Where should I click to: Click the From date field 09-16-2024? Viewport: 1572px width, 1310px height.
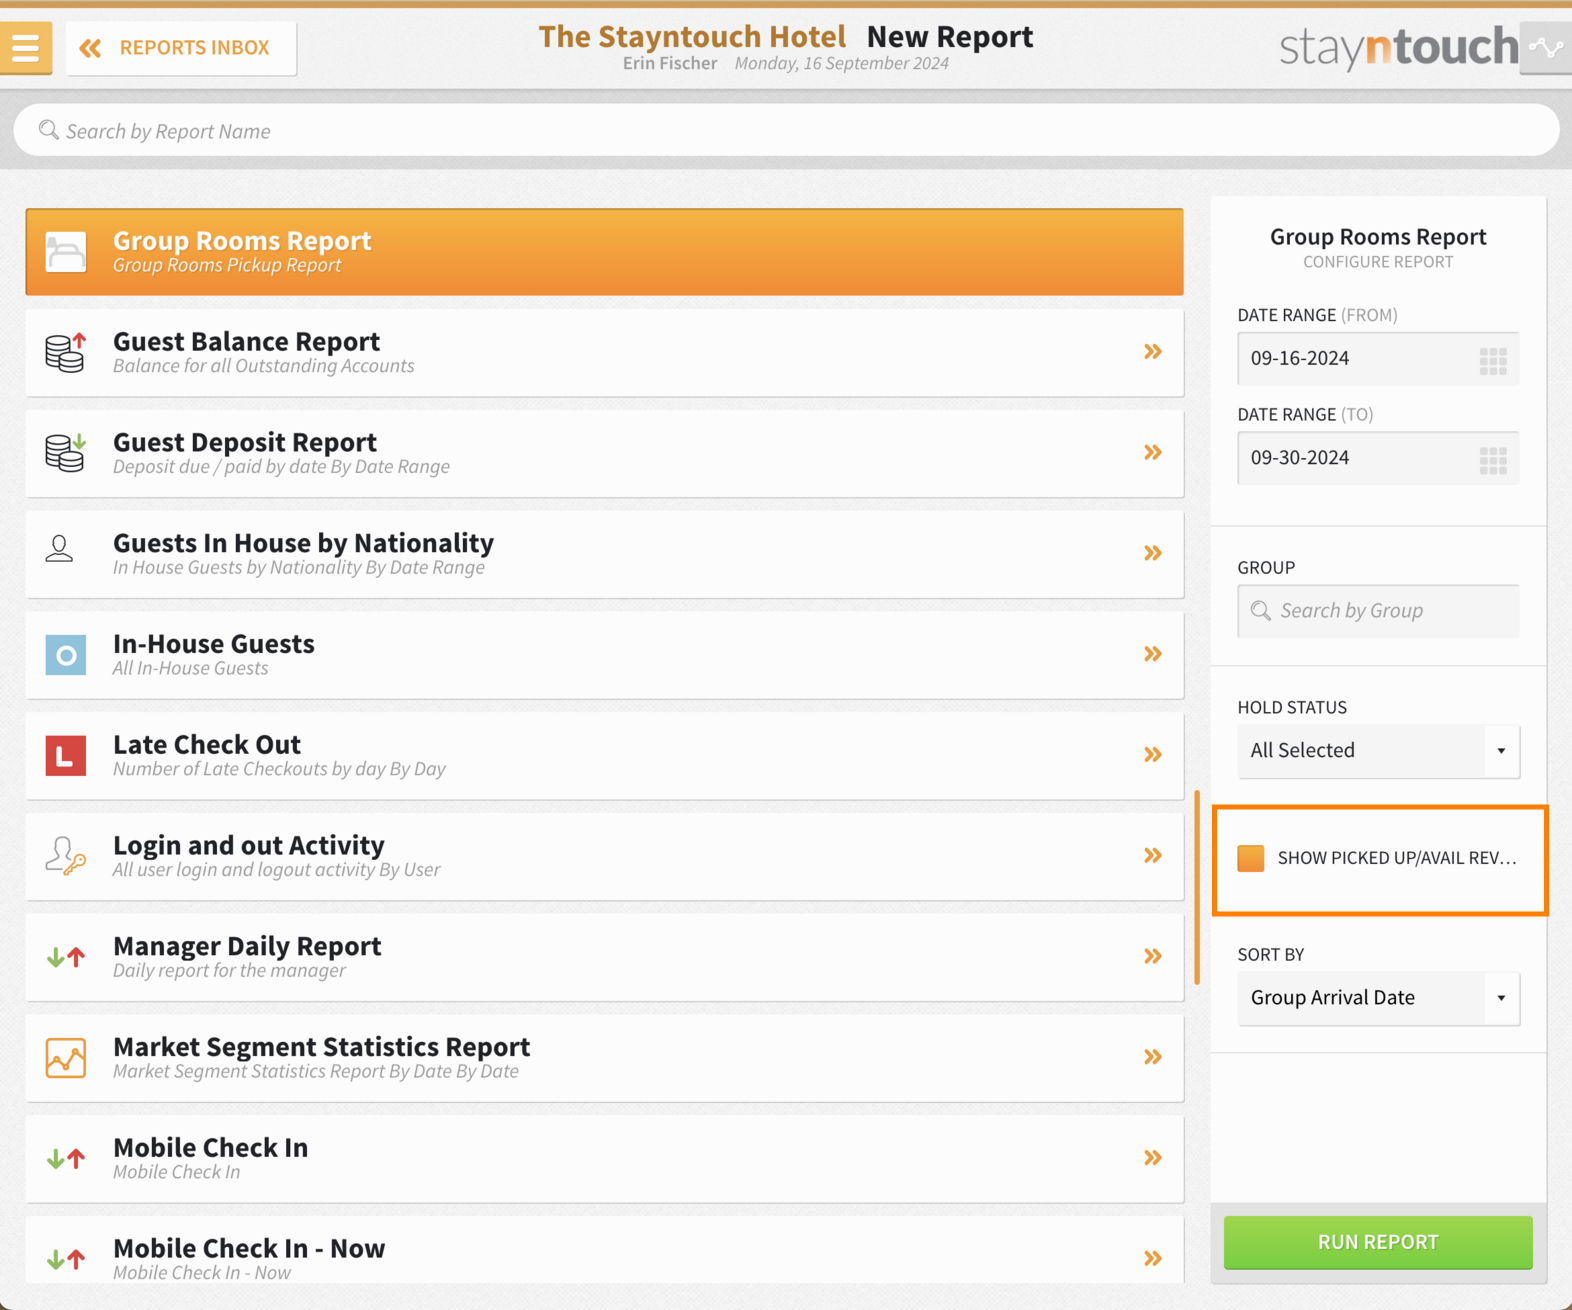[x=1378, y=359]
